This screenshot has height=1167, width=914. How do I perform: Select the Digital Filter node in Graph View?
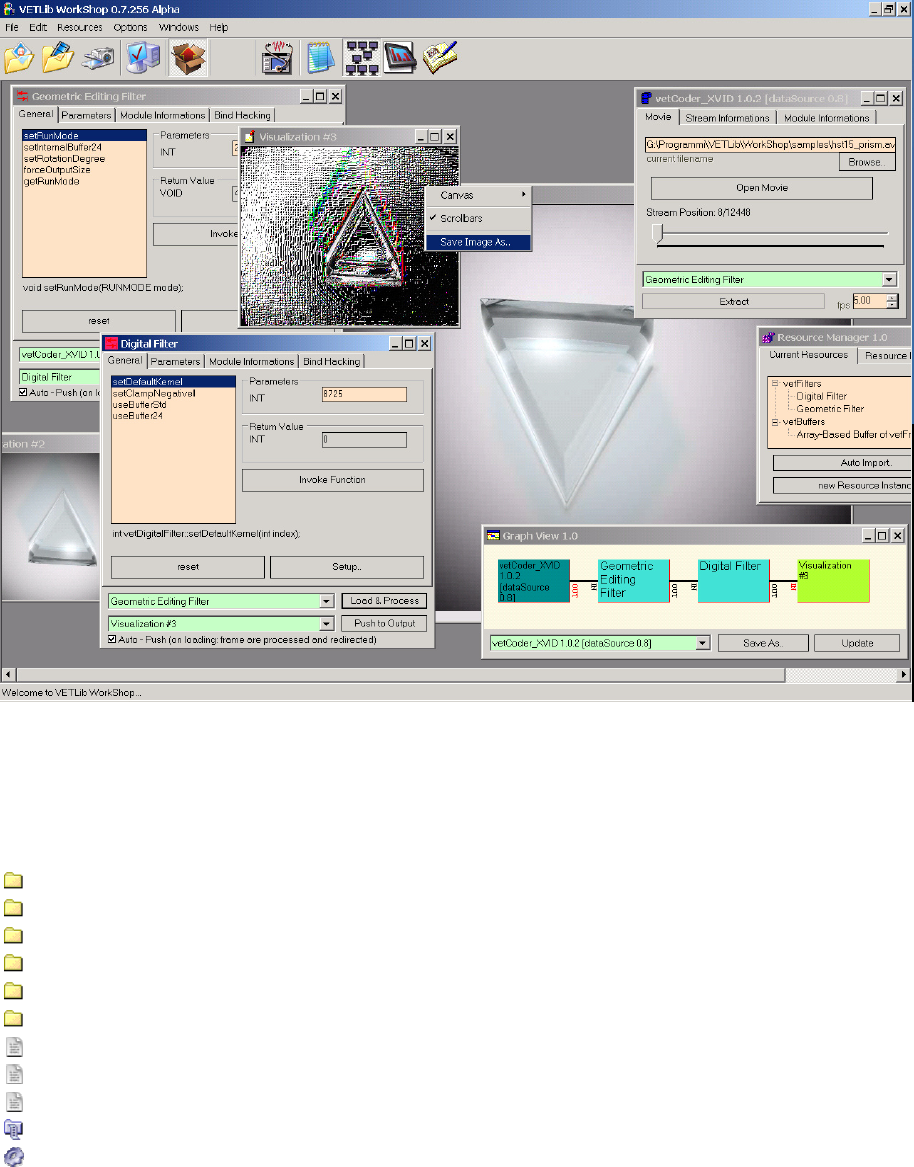coord(733,581)
